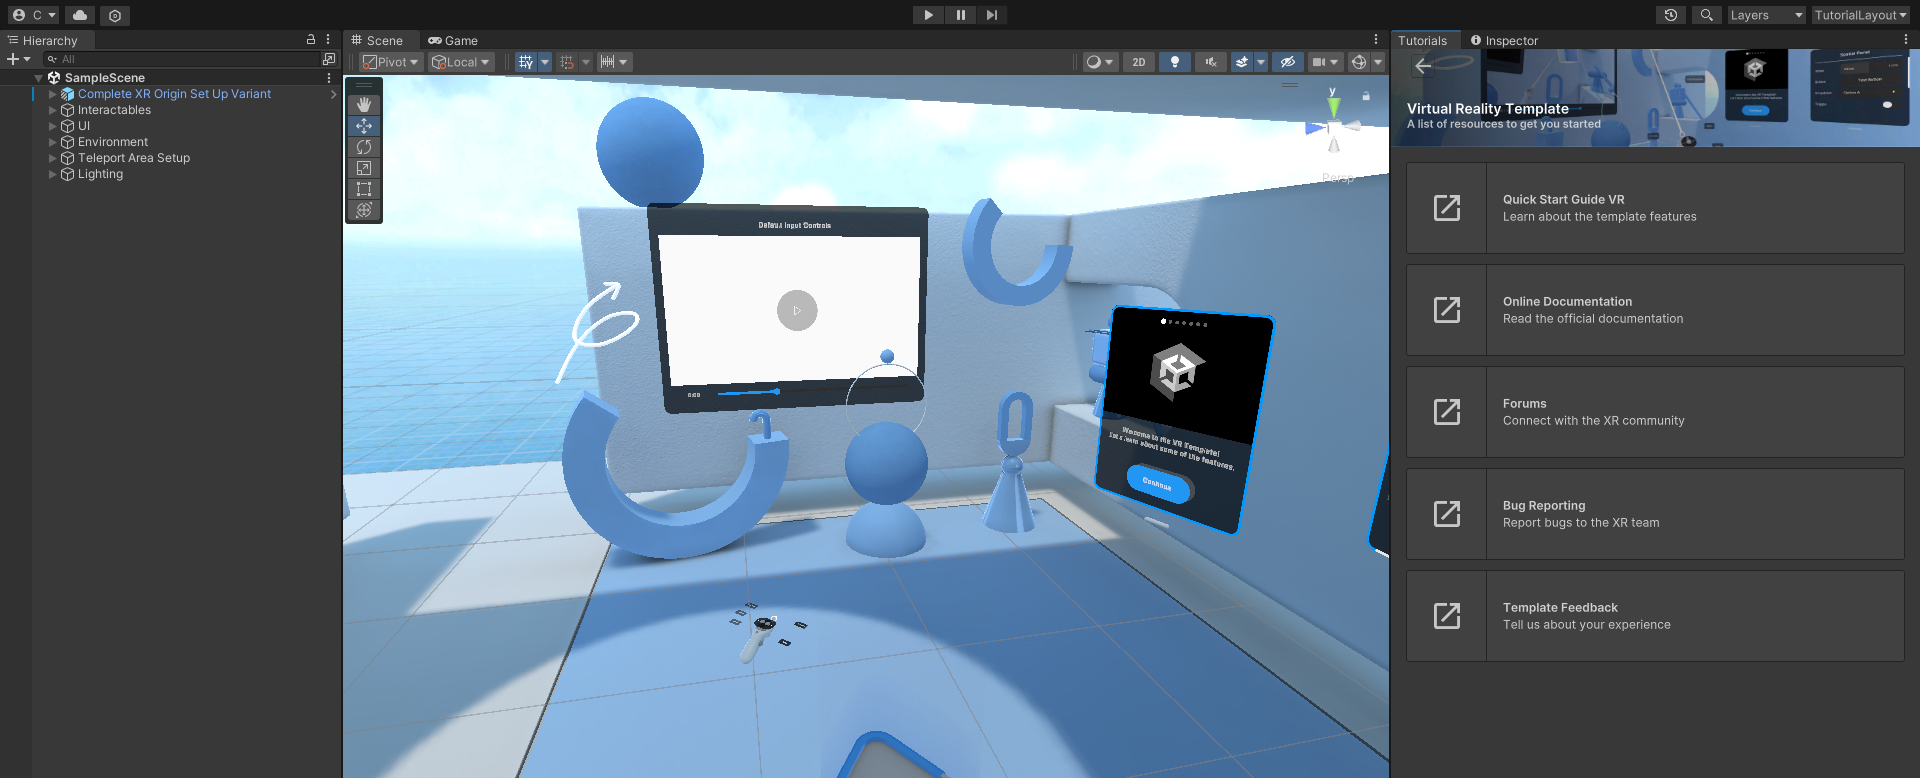Toggle increment snap in Scene toolbar
This screenshot has height=778, width=1920.
[567, 62]
